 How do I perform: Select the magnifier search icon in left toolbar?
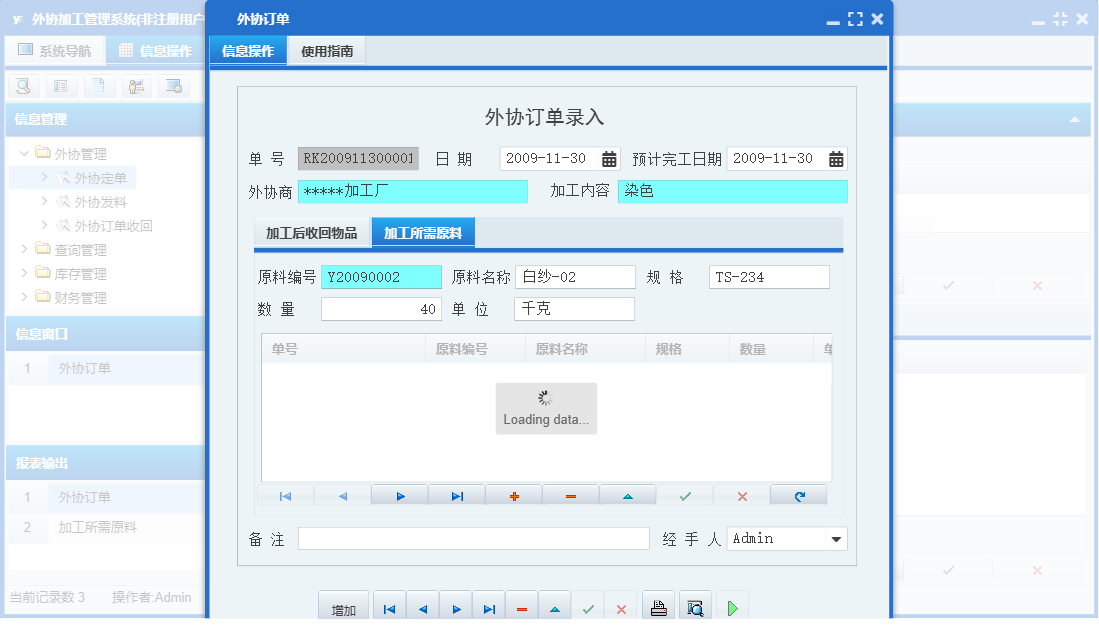coord(22,86)
